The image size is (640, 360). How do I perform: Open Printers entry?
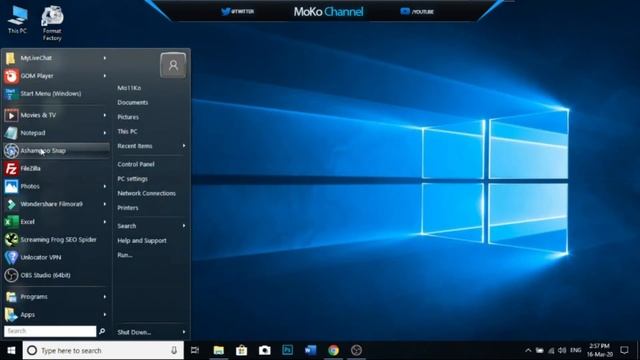(128, 208)
